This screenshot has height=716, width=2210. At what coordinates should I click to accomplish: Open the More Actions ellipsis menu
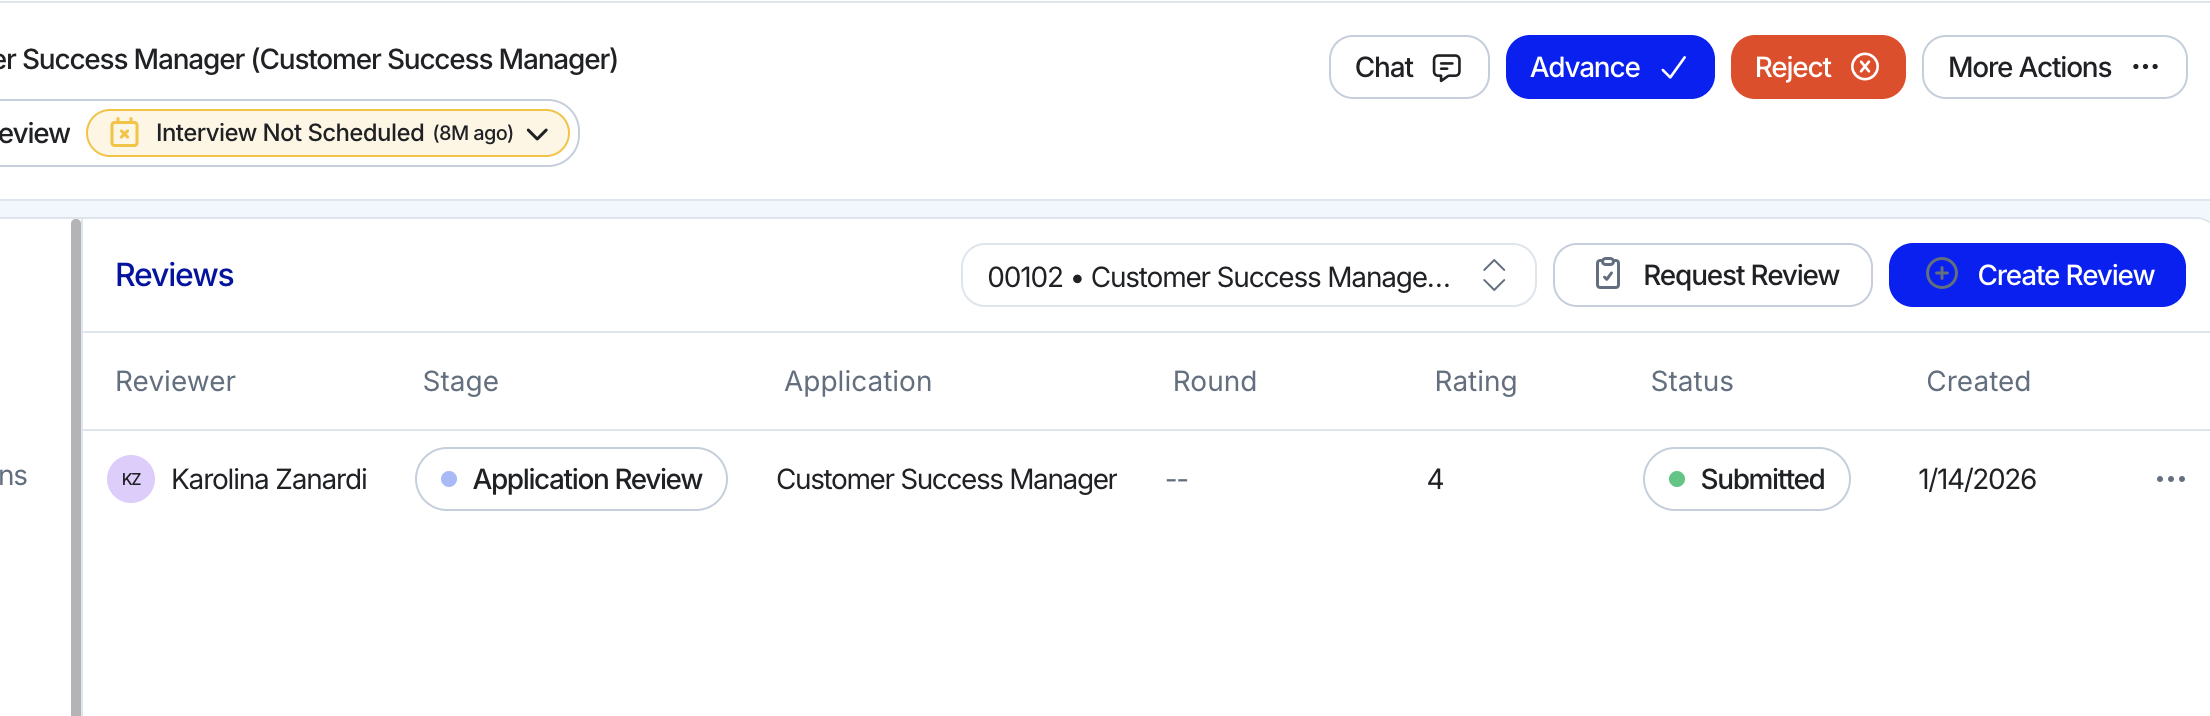(x=2145, y=67)
